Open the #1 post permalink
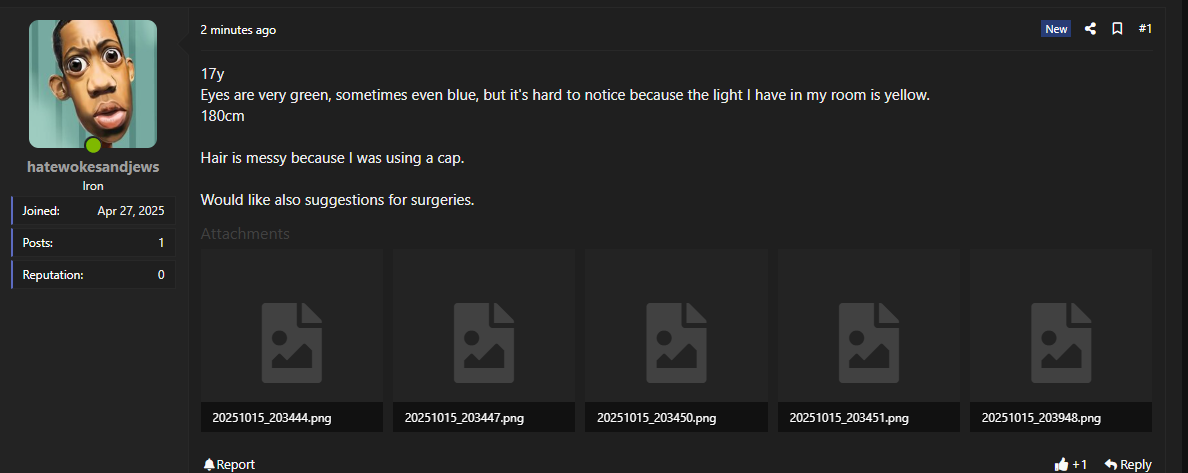This screenshot has width=1188, height=473. (1145, 29)
